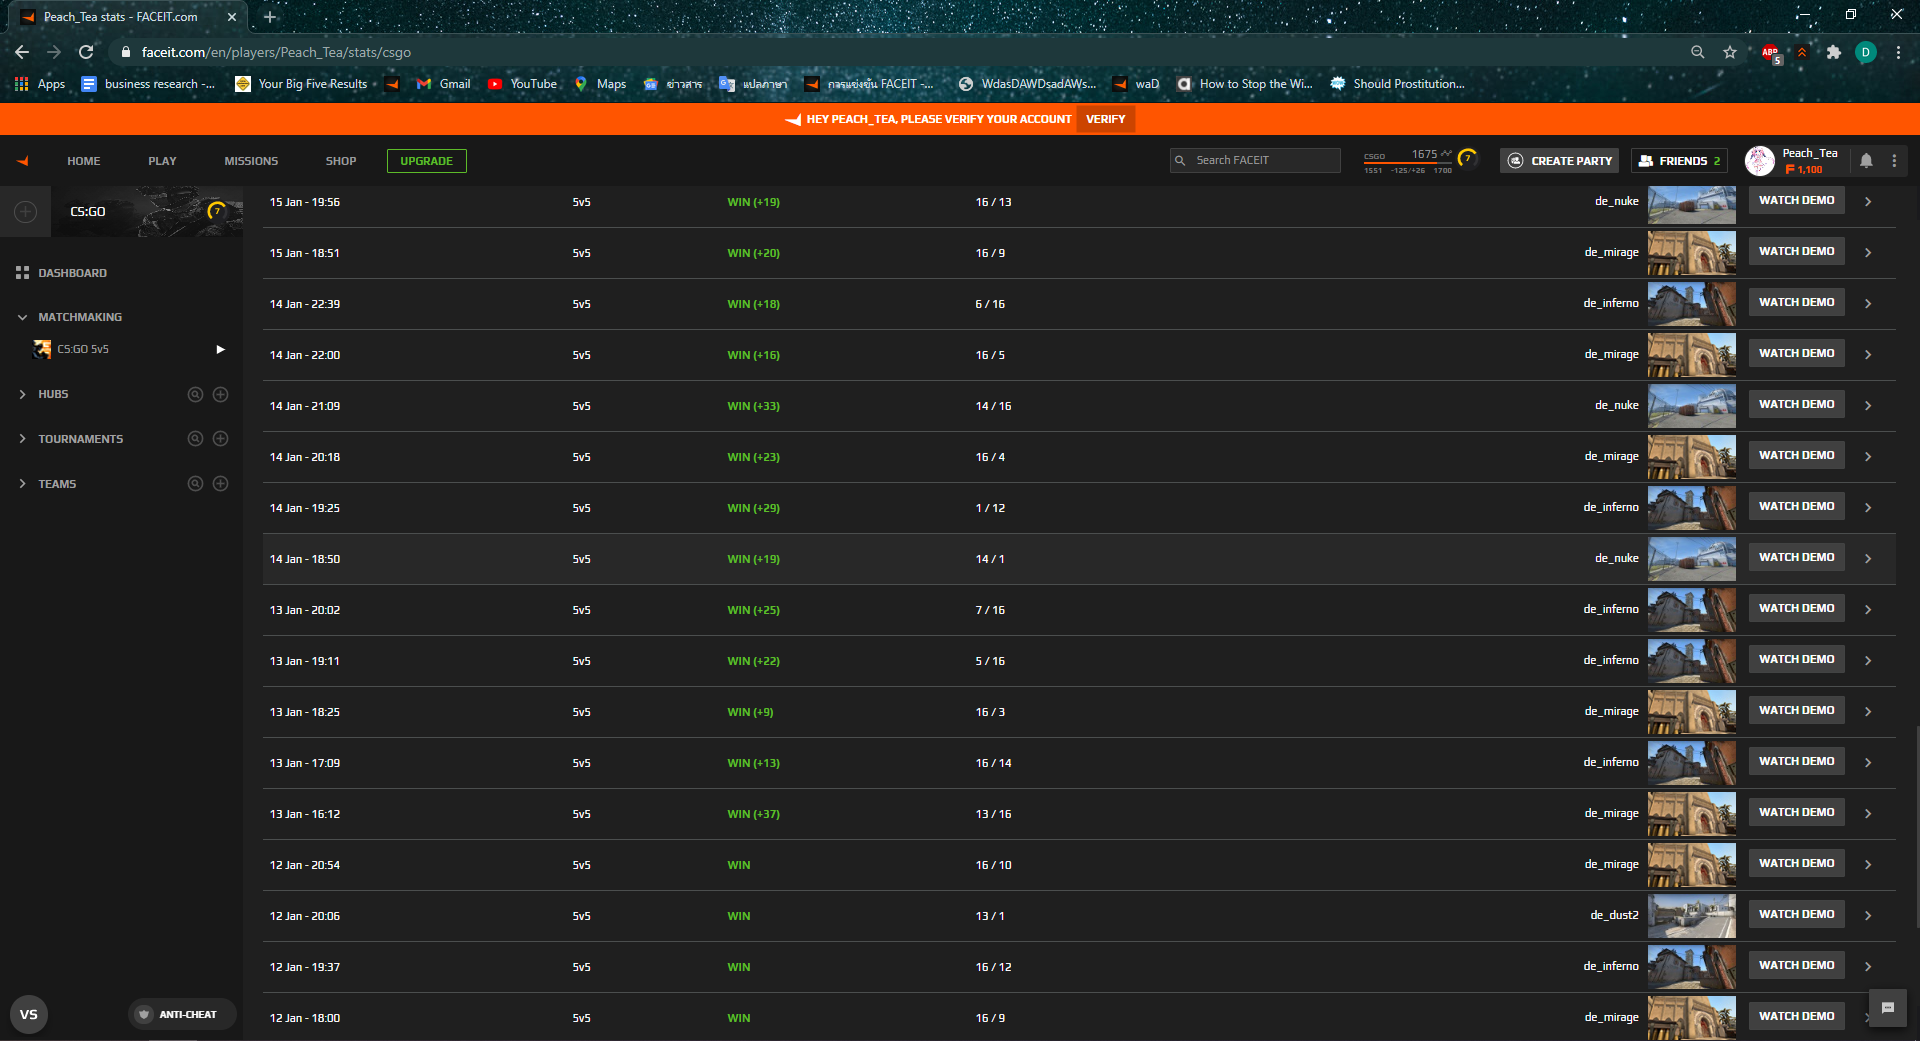Viewport: 1920px width, 1041px height.
Task: Open the Friends list button
Action: pyautogui.click(x=1679, y=161)
